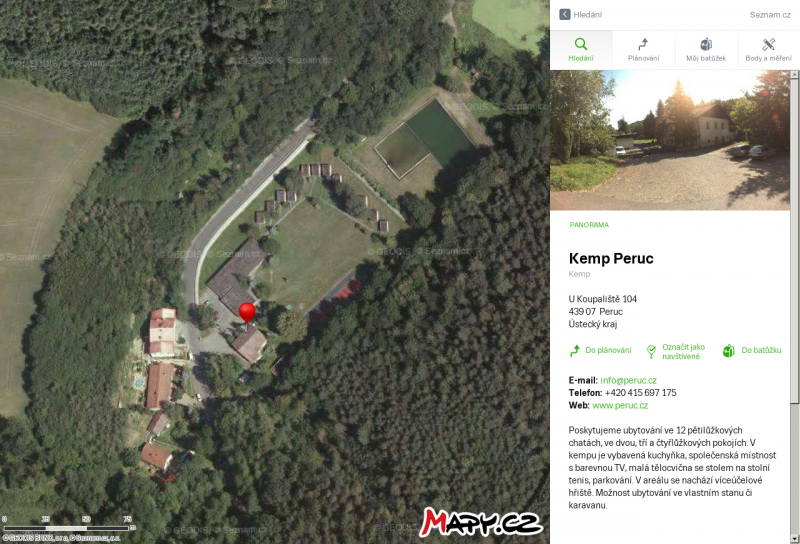
Task: Click the panel scrollbar down arrow
Action: (x=794, y=539)
